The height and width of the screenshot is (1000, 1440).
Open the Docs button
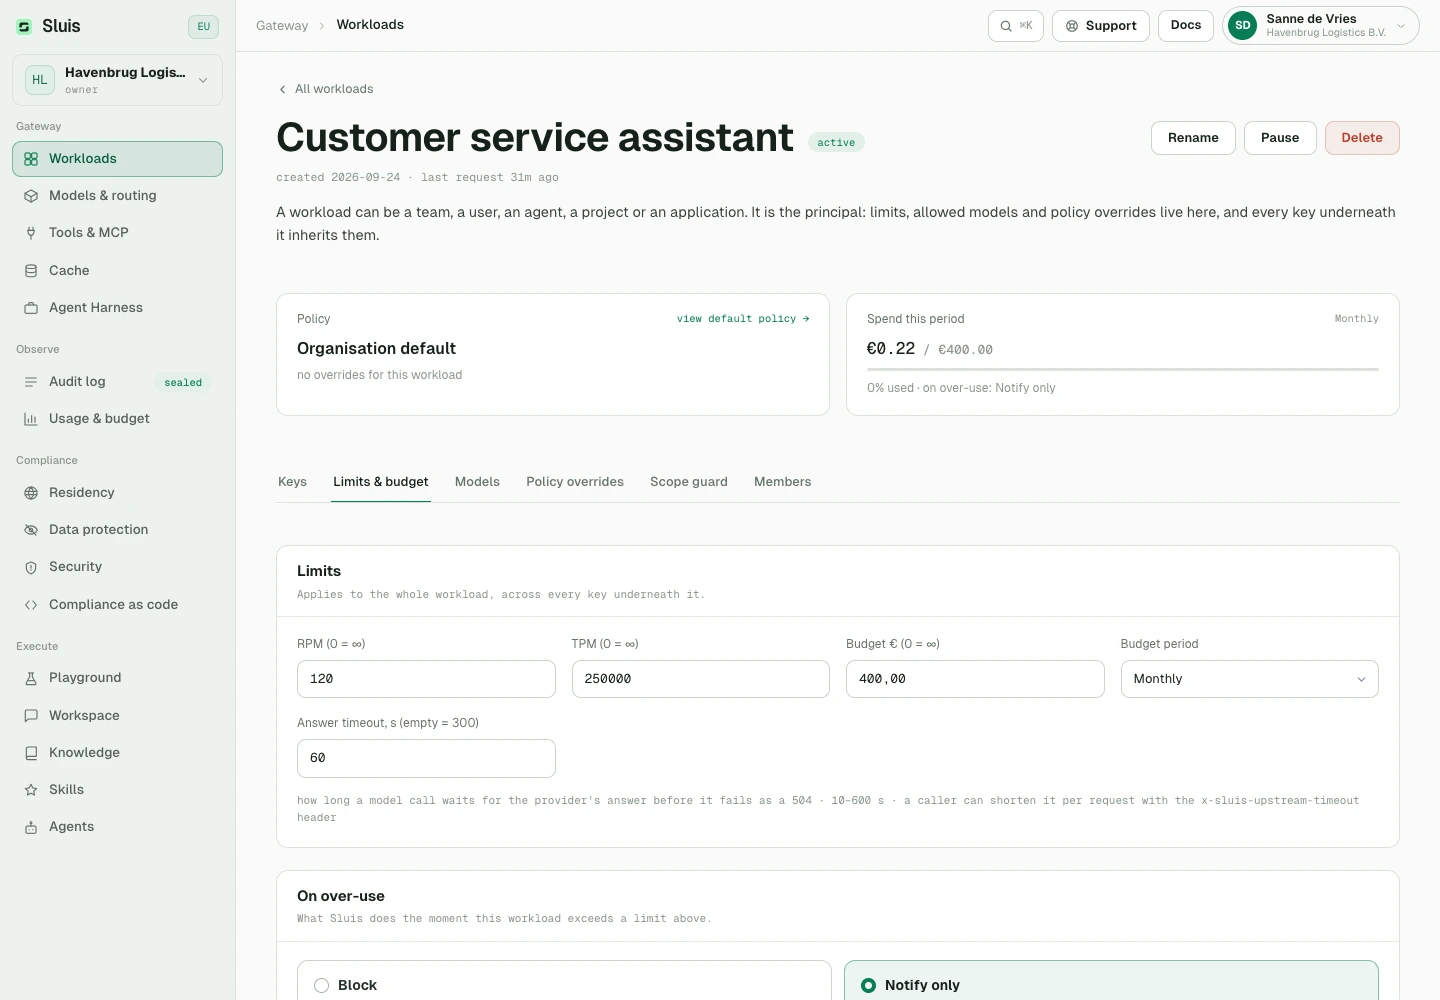(x=1186, y=26)
